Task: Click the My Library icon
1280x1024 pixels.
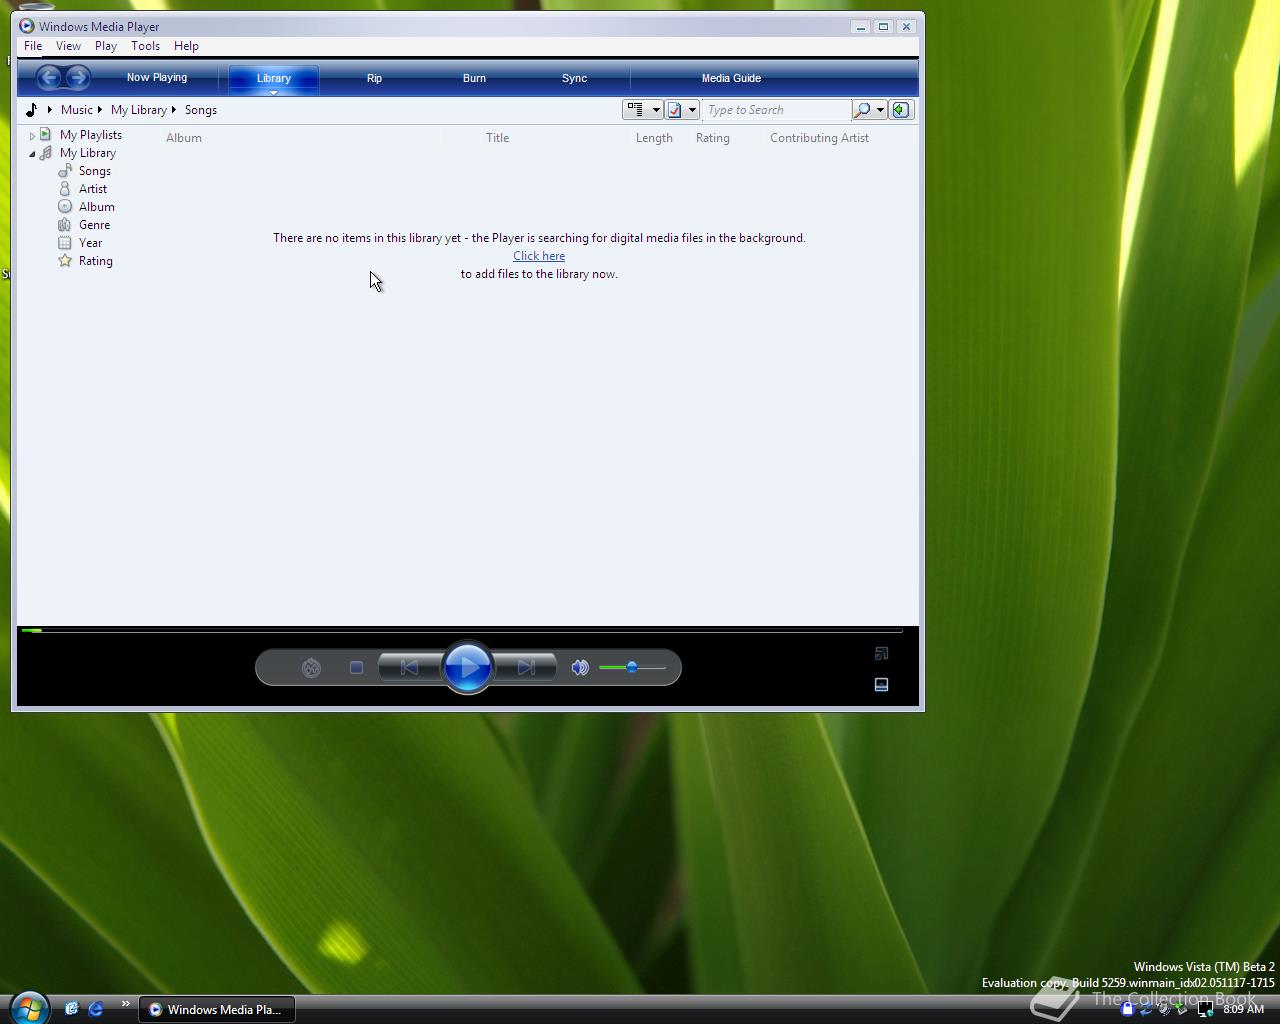Action: (46, 153)
